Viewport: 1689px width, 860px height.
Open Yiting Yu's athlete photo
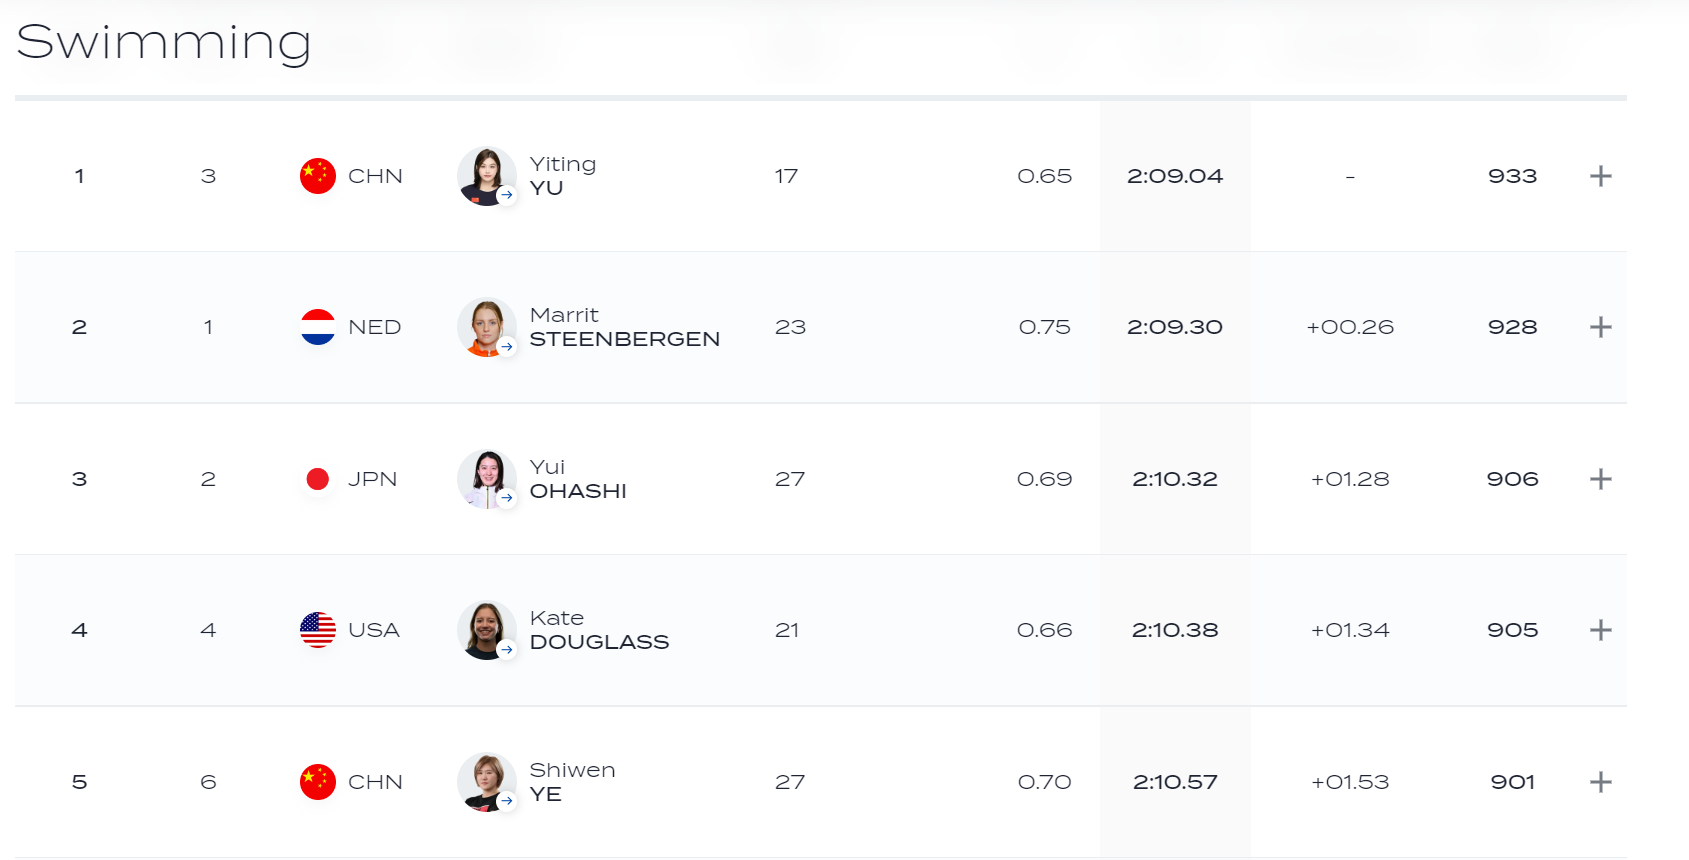[x=487, y=176]
